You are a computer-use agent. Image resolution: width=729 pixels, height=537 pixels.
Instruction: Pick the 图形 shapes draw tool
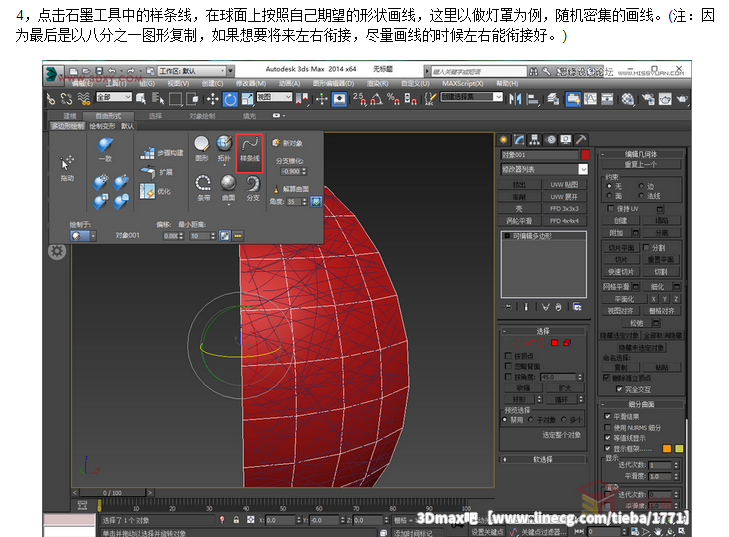(202, 148)
